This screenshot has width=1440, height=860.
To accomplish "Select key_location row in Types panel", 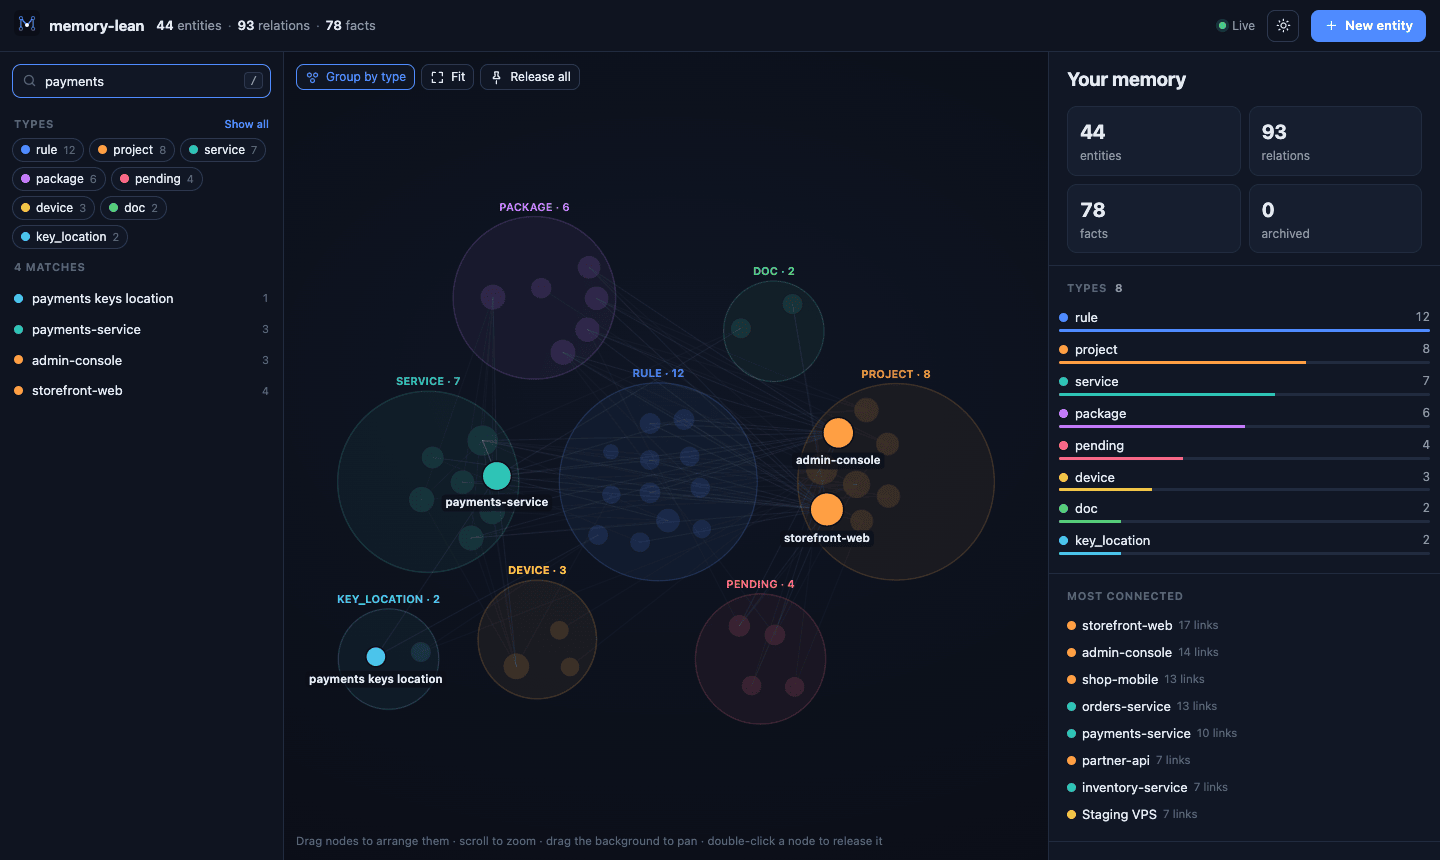I will (1244, 542).
